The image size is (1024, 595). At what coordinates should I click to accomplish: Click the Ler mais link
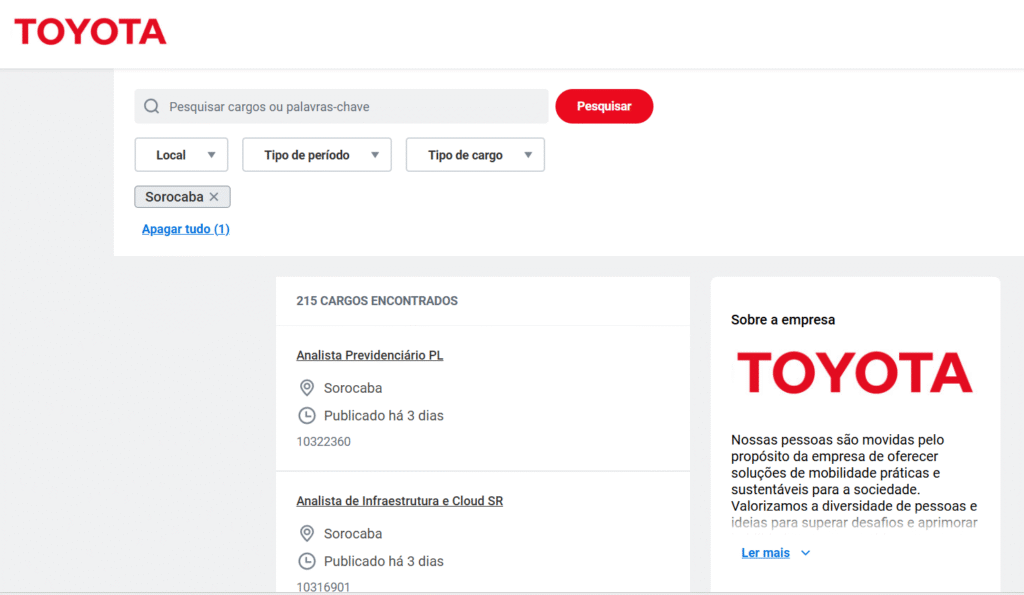tap(765, 553)
